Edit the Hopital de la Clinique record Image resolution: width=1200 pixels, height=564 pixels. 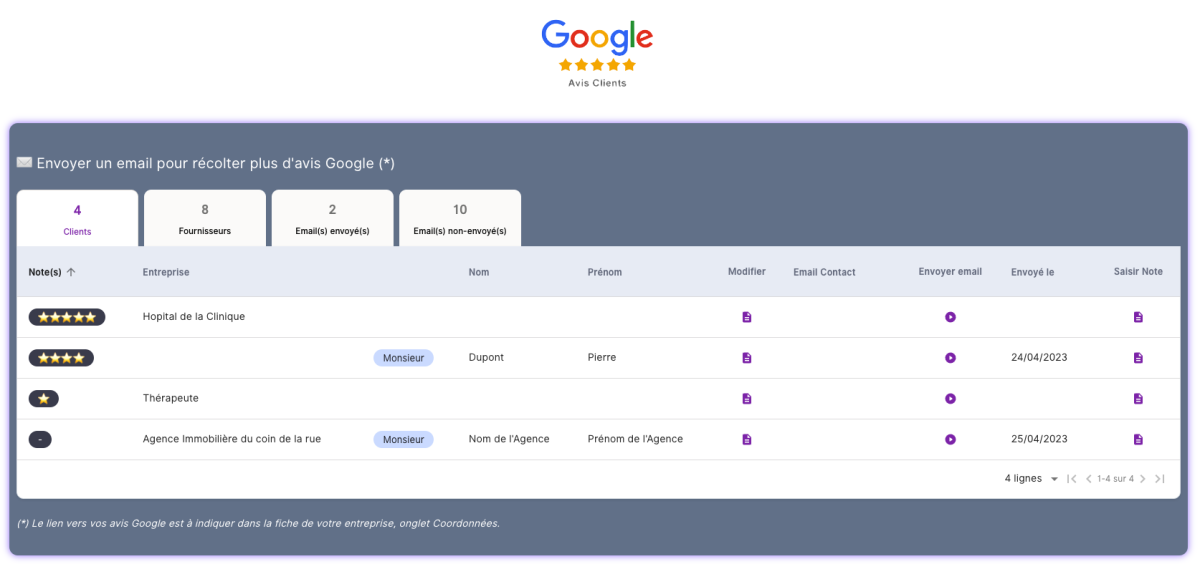747,317
